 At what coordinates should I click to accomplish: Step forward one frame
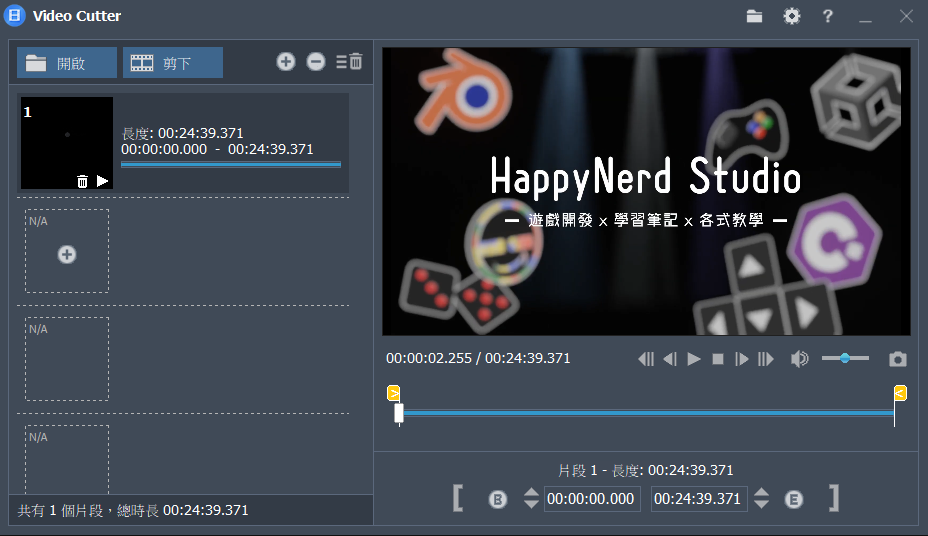tap(742, 359)
